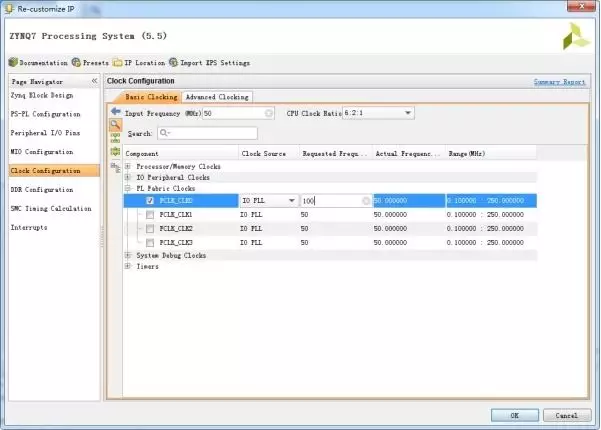Viewport: 601px width, 430px height.
Task: Collapse the Page Navigator panel
Action: point(94,81)
